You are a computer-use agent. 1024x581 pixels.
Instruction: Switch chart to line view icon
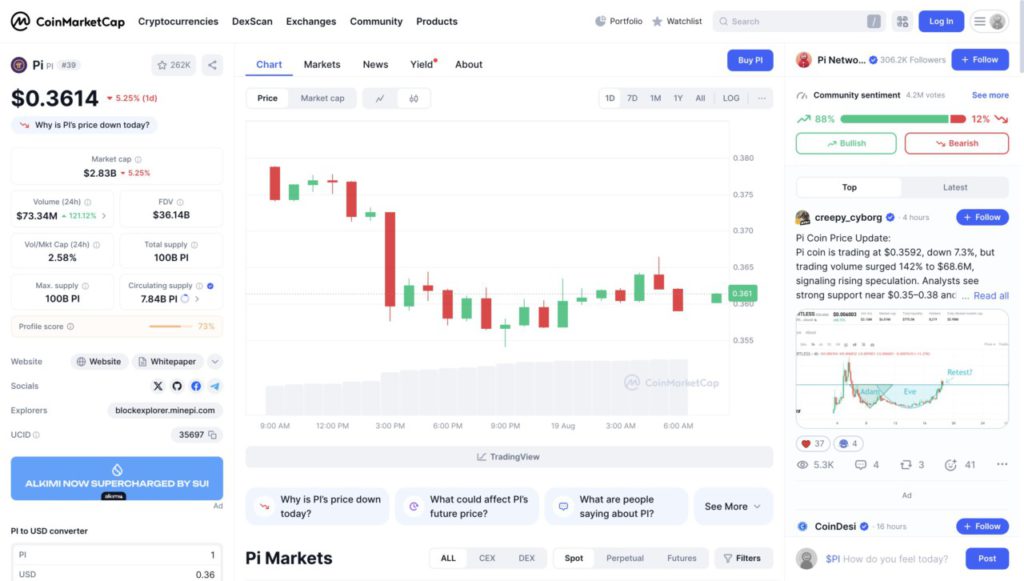(380, 98)
